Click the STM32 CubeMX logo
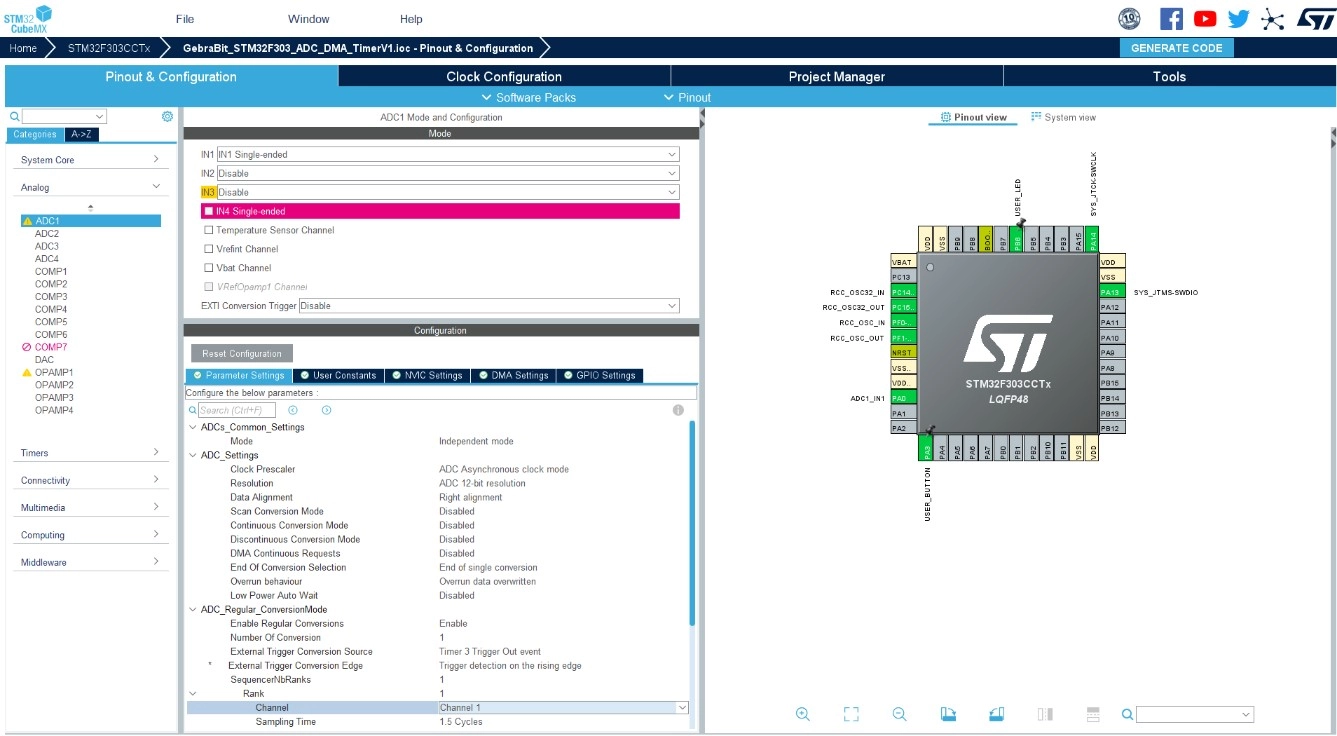Viewport: 1337px width, 736px height. pyautogui.click(x=29, y=18)
